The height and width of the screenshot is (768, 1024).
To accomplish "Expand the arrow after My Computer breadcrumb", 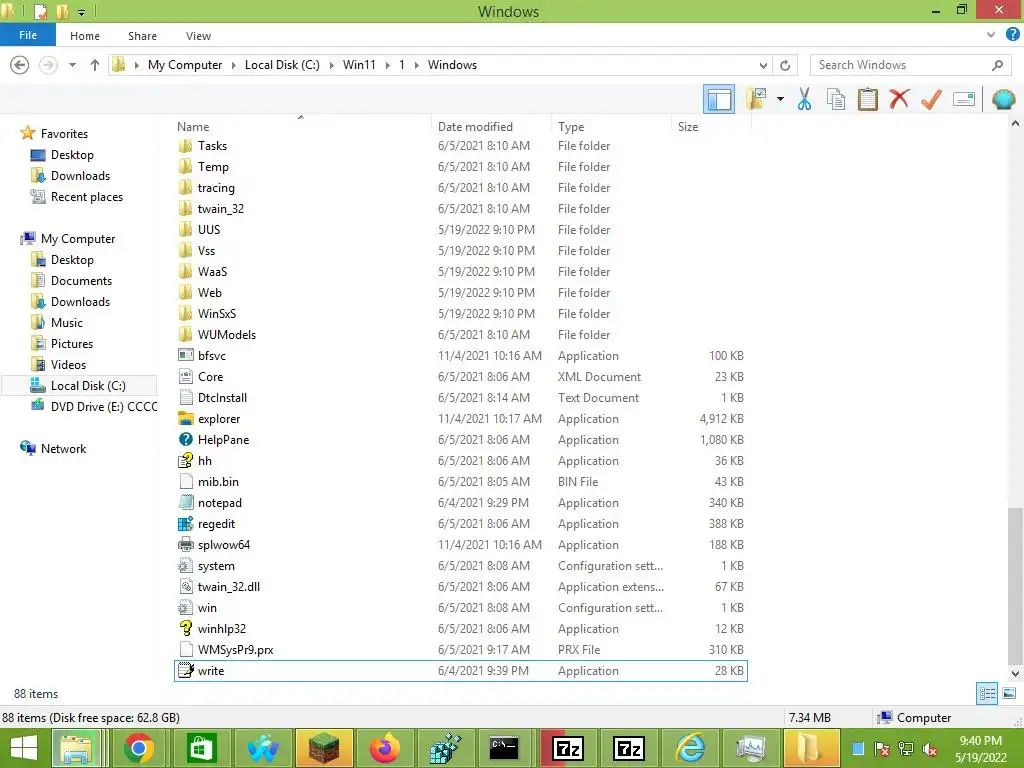I will click(233, 65).
